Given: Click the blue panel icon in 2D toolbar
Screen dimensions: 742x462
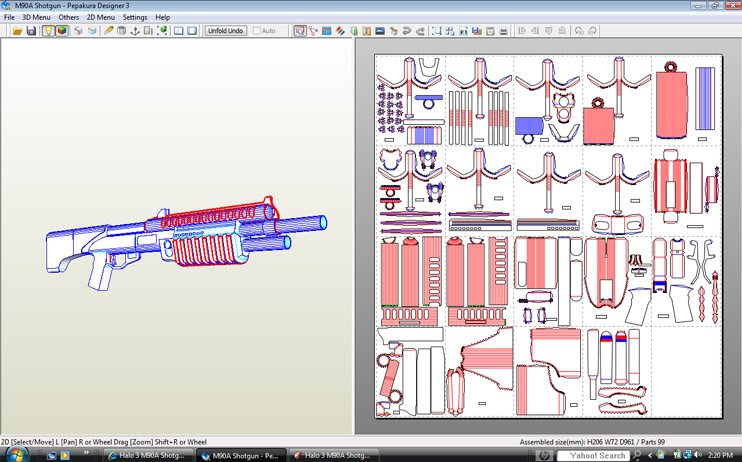Looking at the screenshot, I should tap(327, 31).
